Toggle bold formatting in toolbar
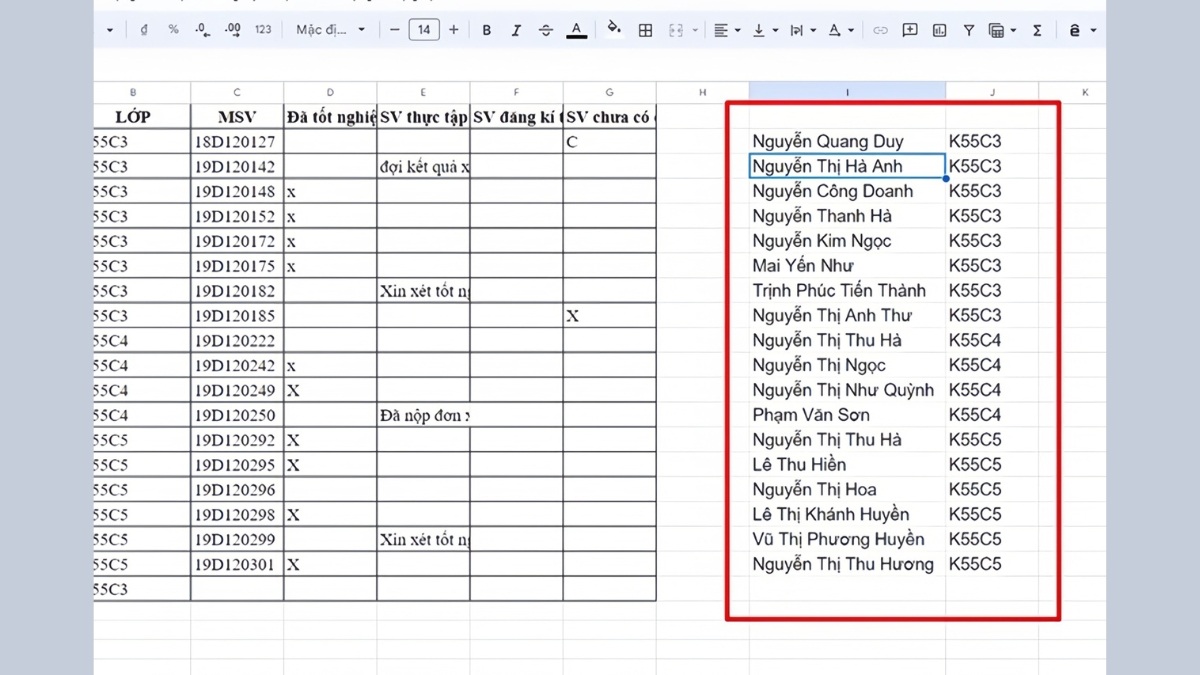Screen dimensions: 1200x675 tap(487, 30)
